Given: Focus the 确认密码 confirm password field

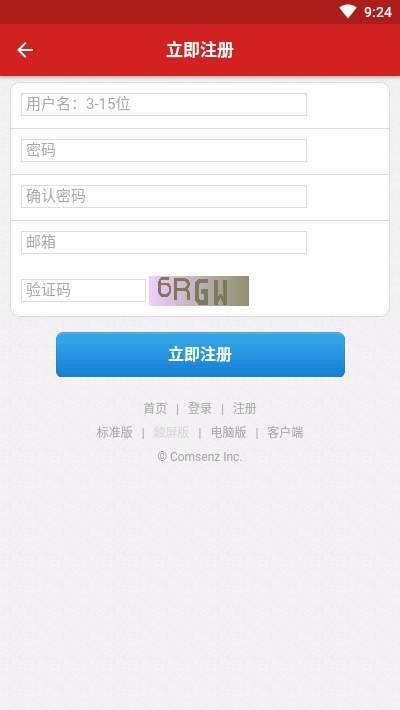Looking at the screenshot, I should click(x=164, y=197).
